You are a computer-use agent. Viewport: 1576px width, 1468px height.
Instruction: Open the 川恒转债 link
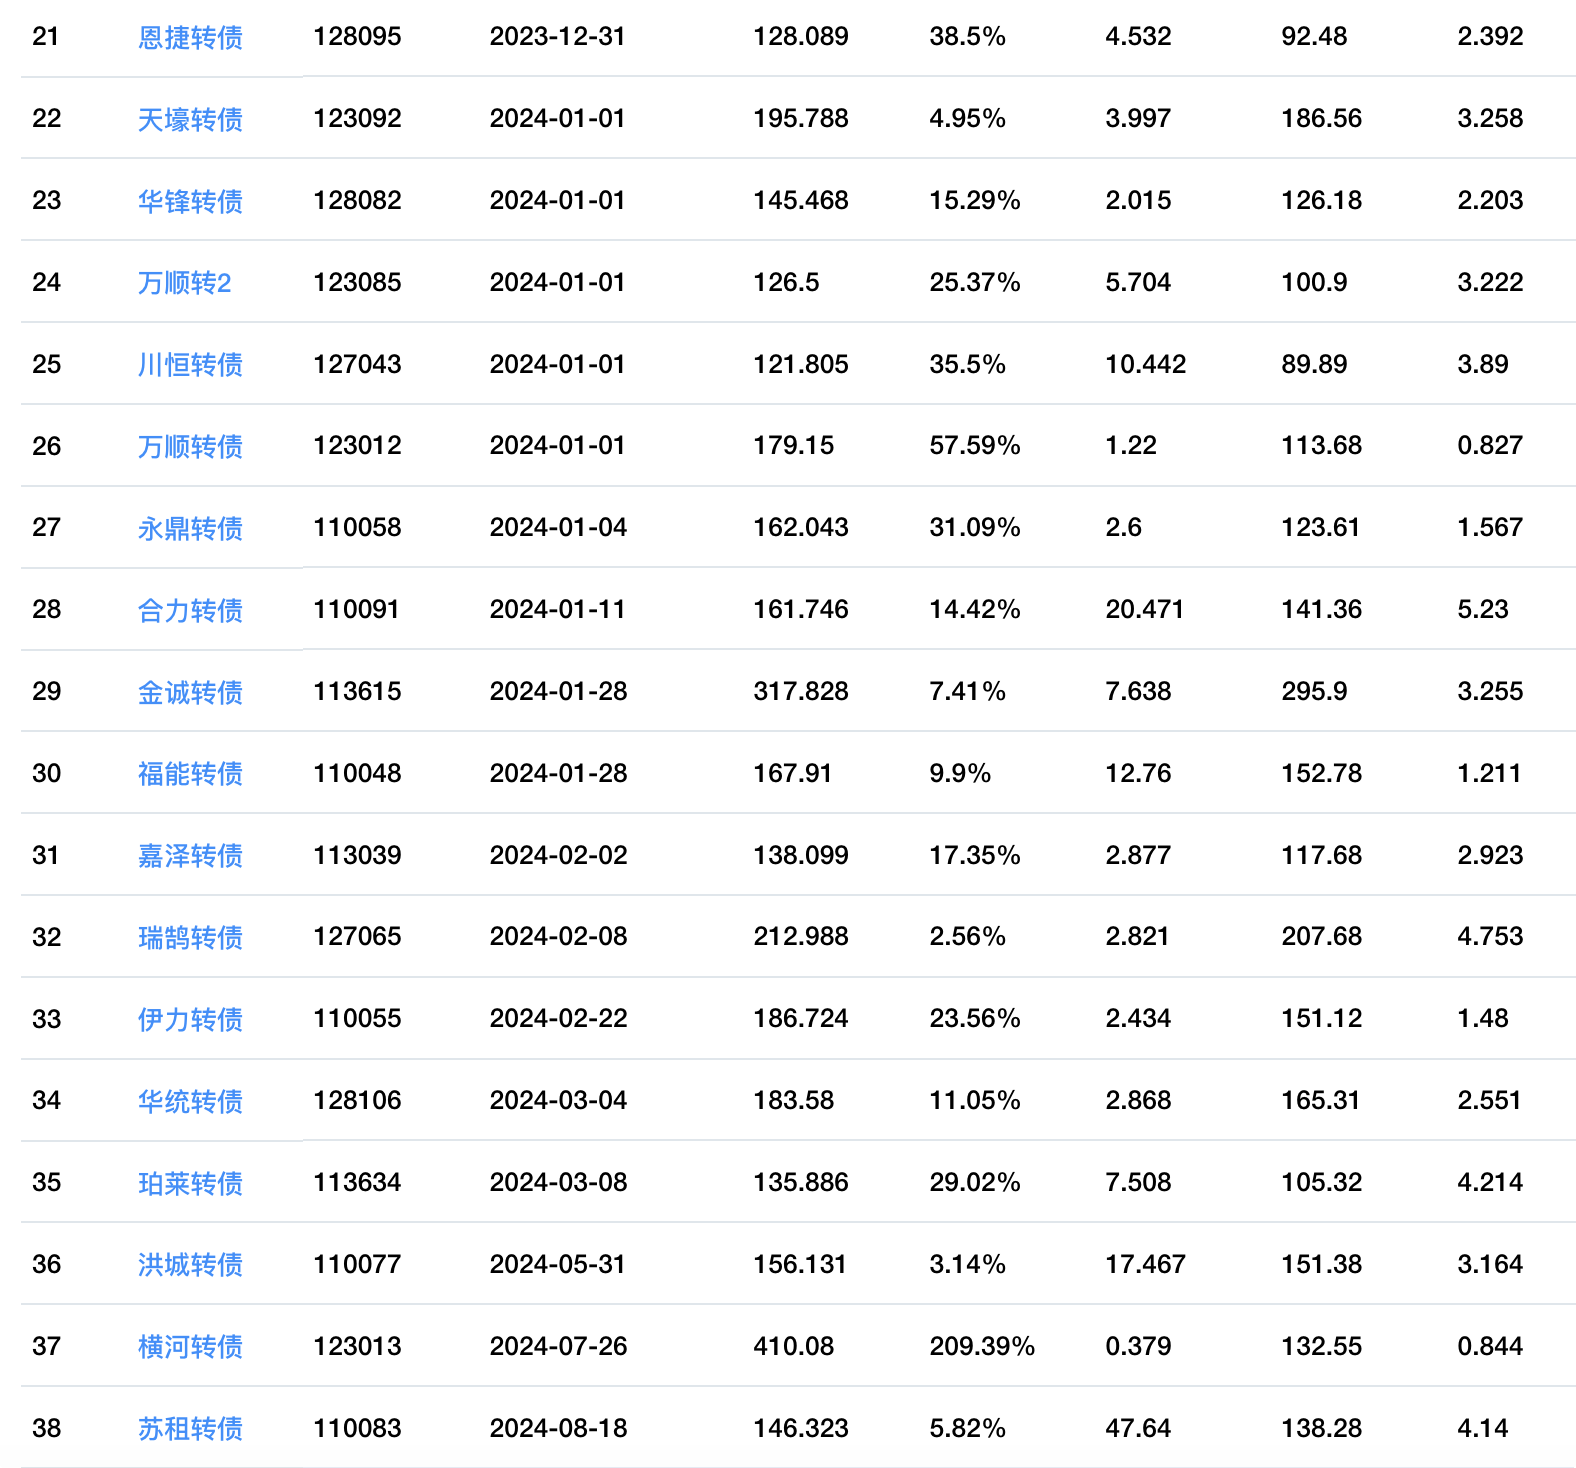click(x=190, y=365)
